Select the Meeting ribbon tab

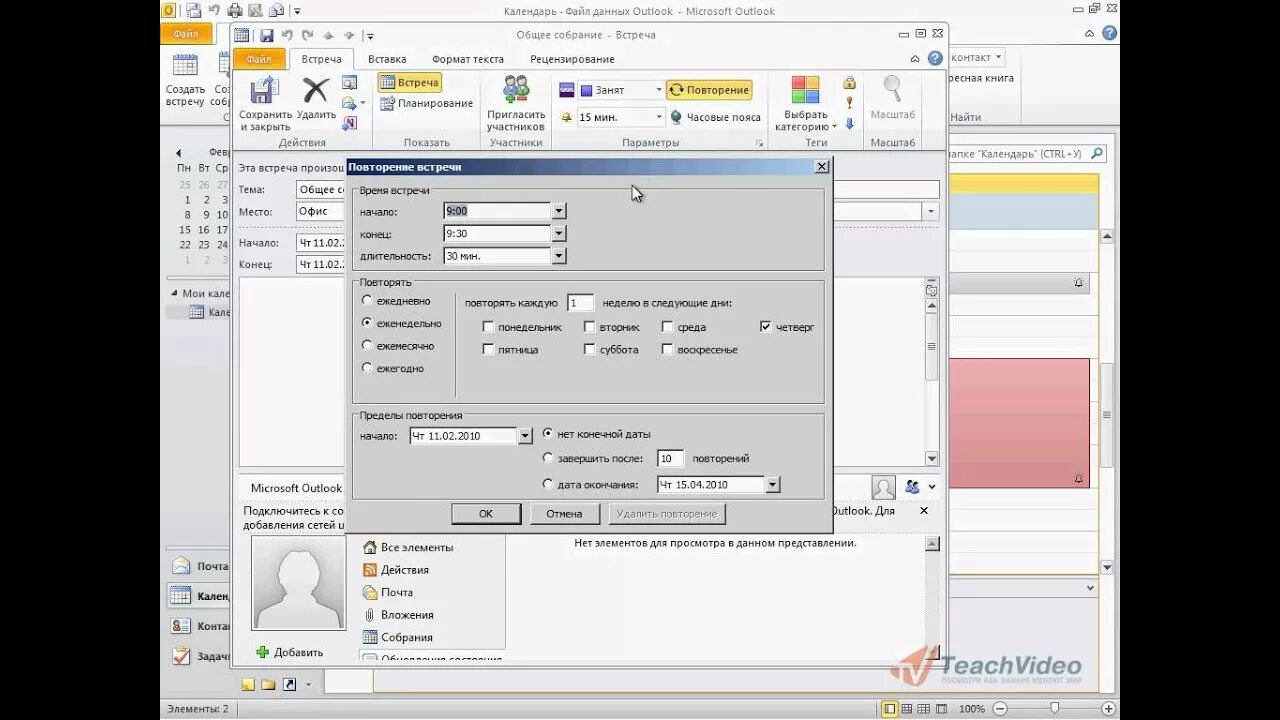pos(322,59)
